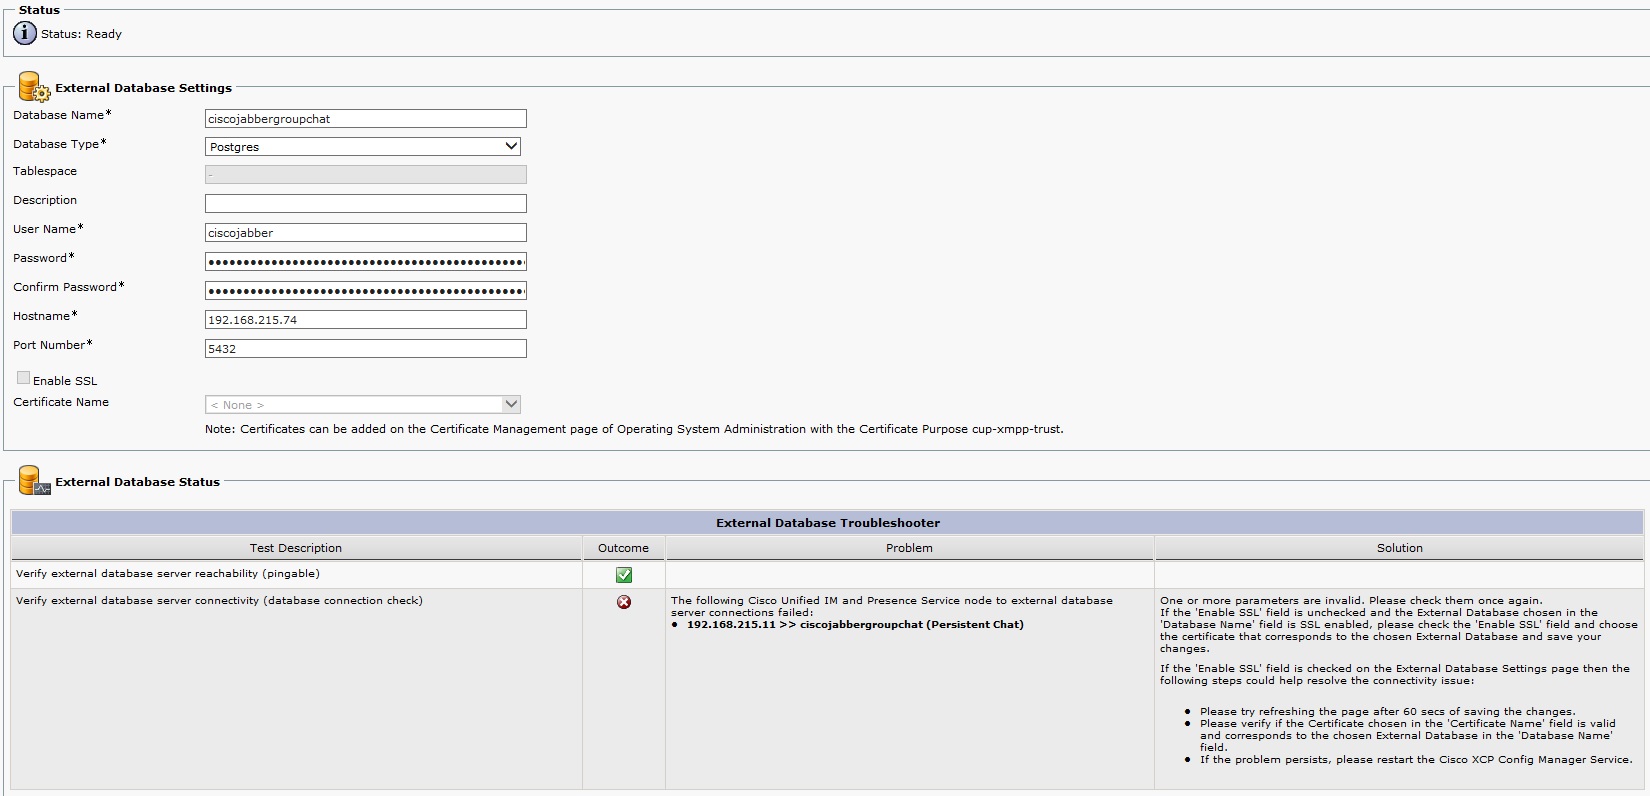Click the Confirm Password field
This screenshot has width=1650, height=796.
(366, 291)
